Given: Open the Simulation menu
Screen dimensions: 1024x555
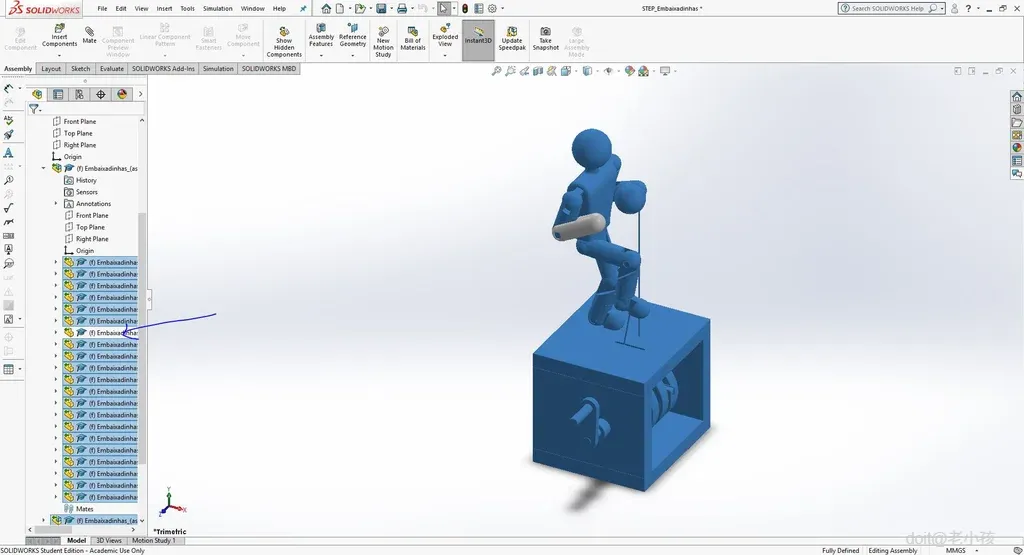Looking at the screenshot, I should (x=217, y=8).
